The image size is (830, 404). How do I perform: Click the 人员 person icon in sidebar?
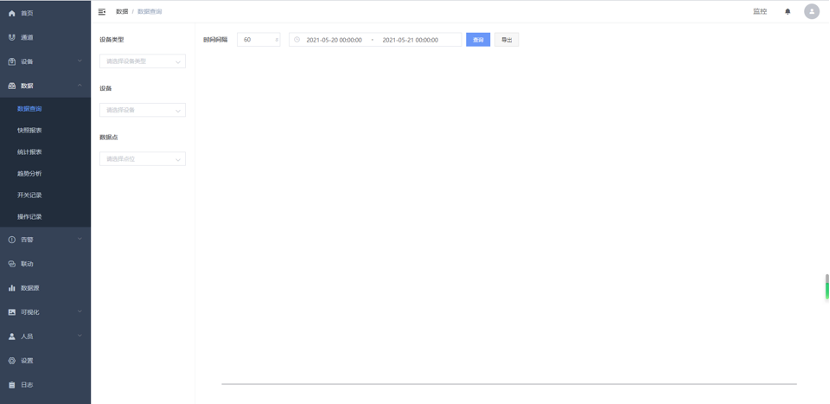coord(12,336)
